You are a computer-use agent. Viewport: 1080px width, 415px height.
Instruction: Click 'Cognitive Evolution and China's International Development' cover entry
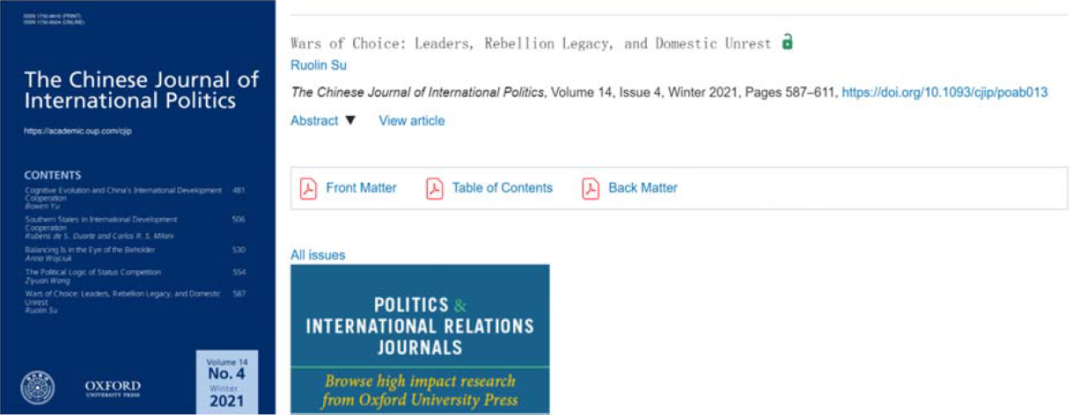pyautogui.click(x=123, y=194)
